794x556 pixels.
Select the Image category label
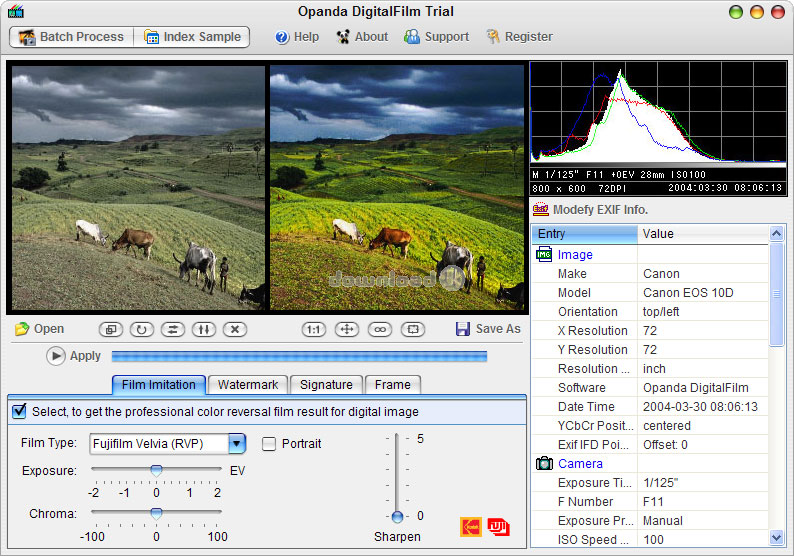pyautogui.click(x=575, y=255)
